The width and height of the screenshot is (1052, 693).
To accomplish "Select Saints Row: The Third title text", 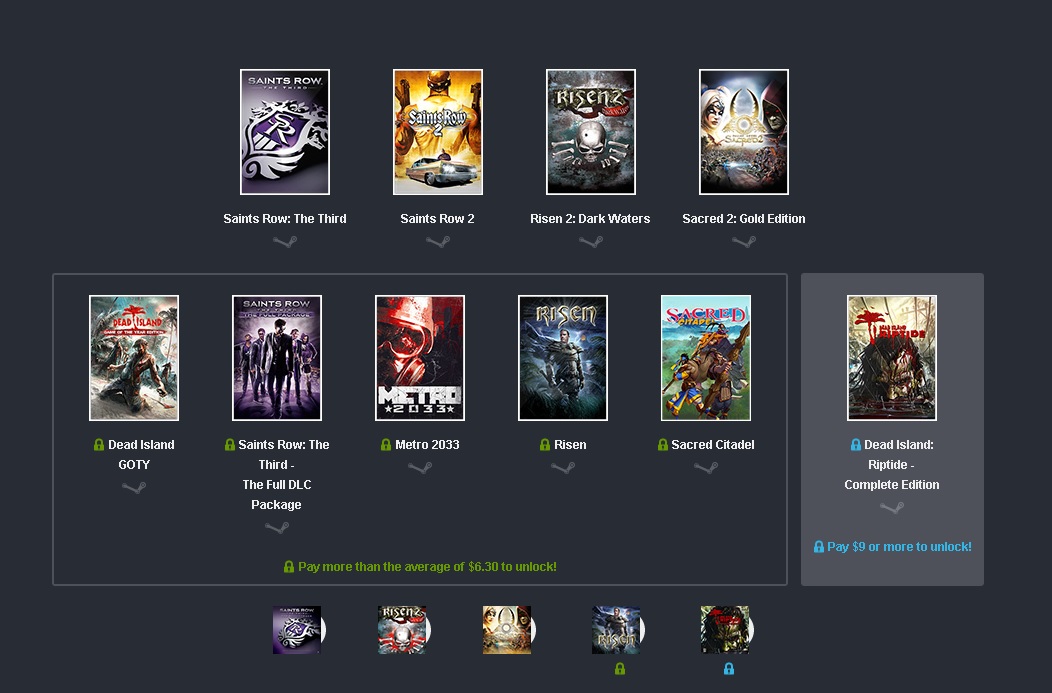I will coord(285,219).
